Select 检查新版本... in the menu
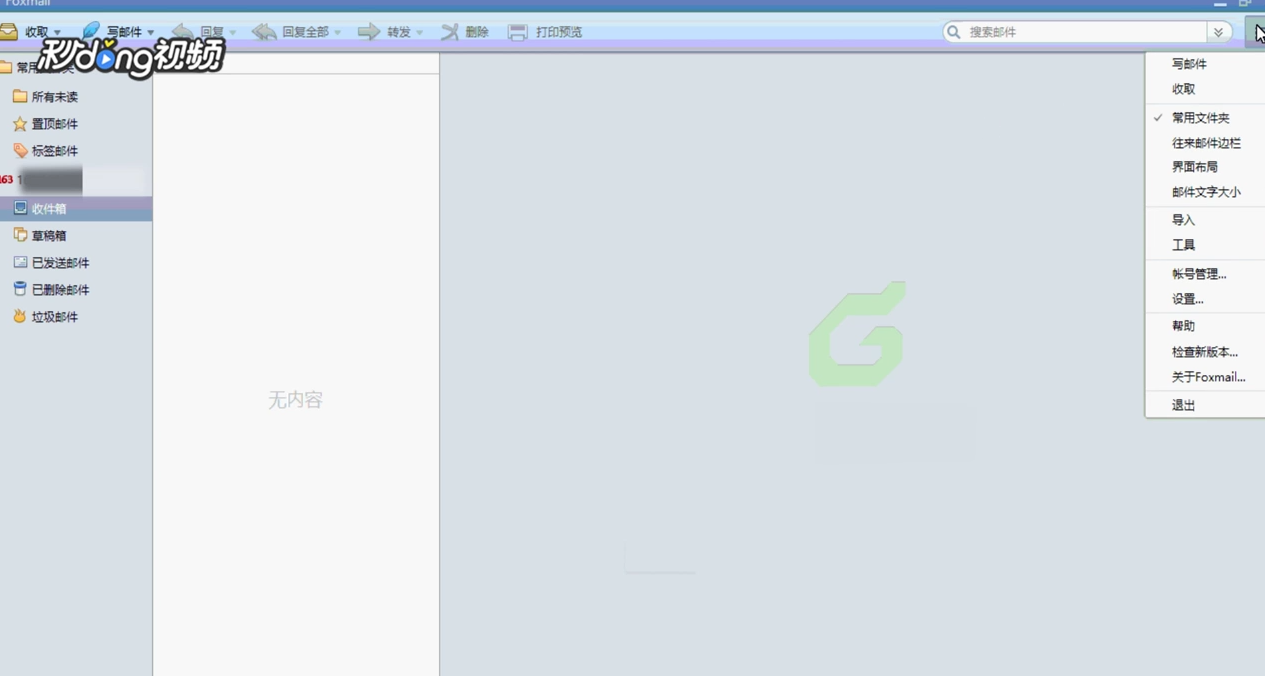The height and width of the screenshot is (676, 1265). pos(1205,352)
